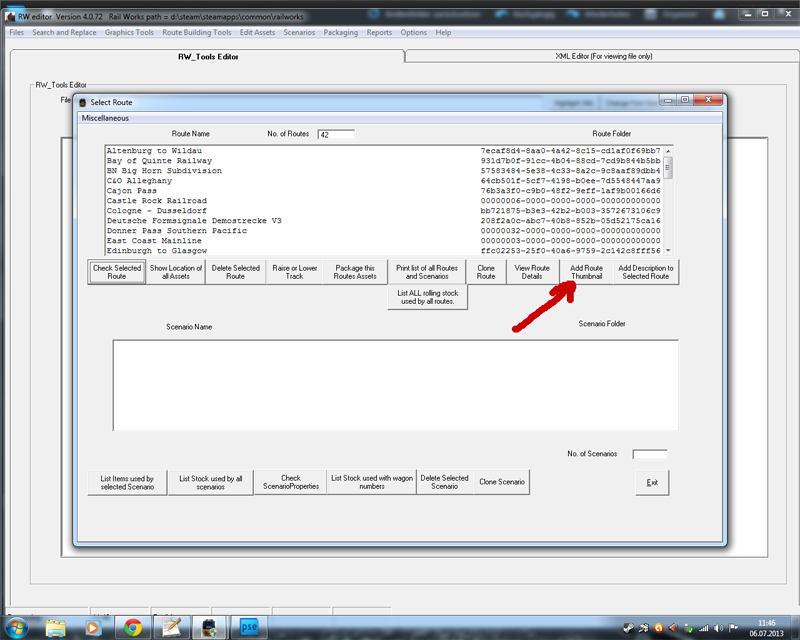Viewport: 800px width, 640px height.
Task: Click Package this Routes Assets button
Action: tap(355, 272)
